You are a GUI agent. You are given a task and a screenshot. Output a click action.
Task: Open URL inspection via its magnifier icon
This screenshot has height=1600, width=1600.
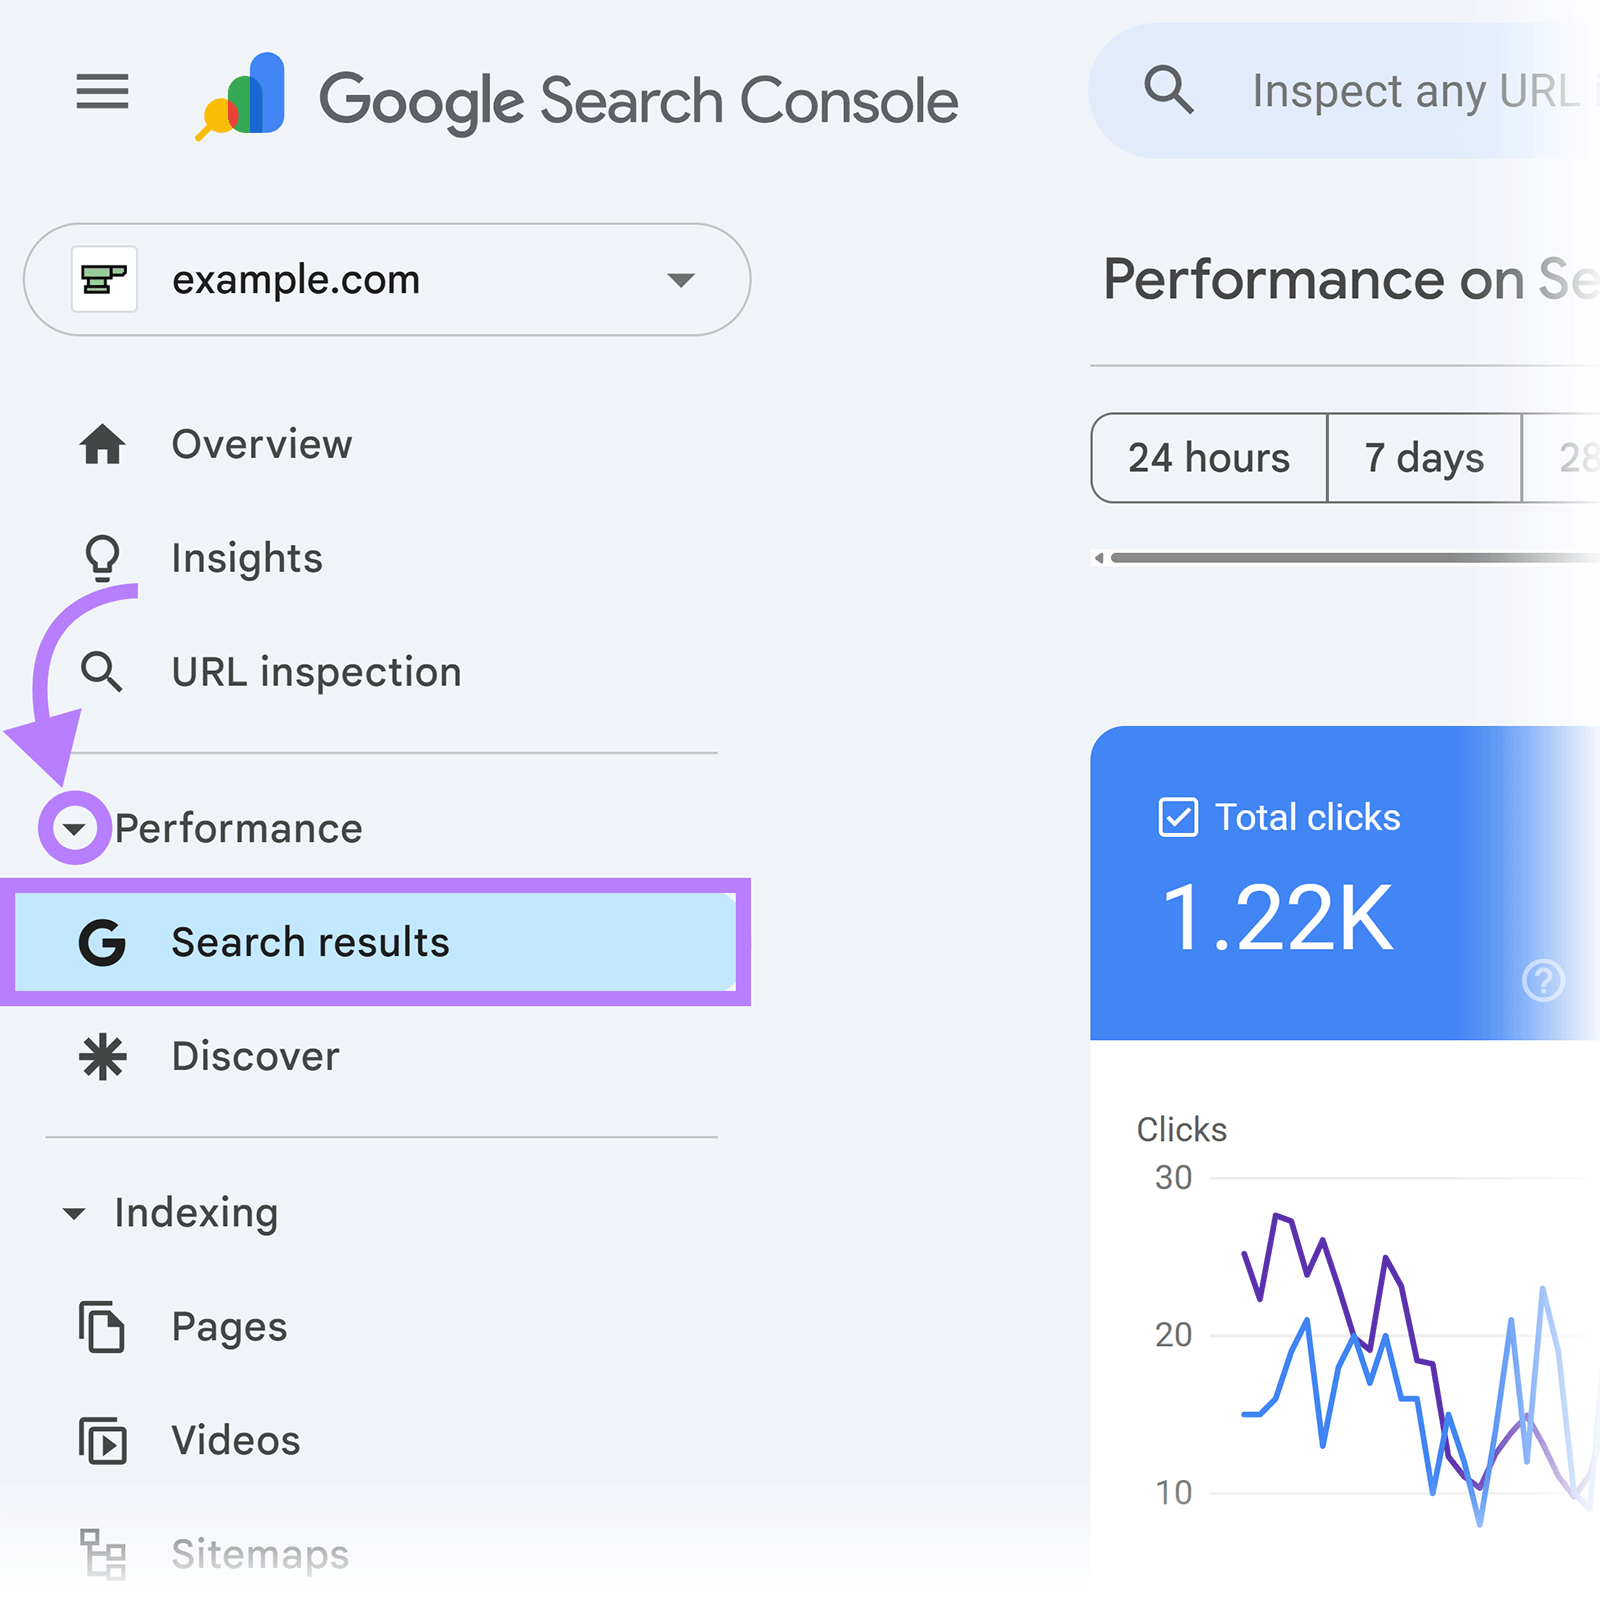(x=102, y=672)
